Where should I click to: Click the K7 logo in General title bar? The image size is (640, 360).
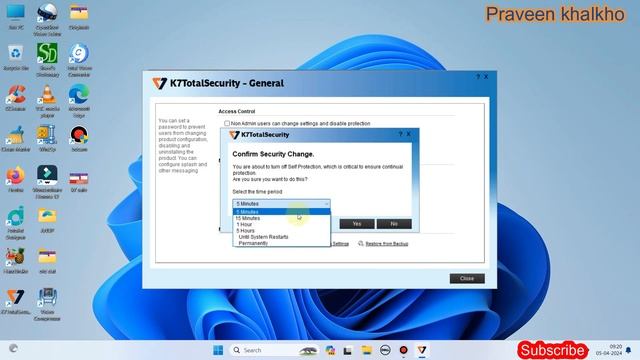pos(159,83)
